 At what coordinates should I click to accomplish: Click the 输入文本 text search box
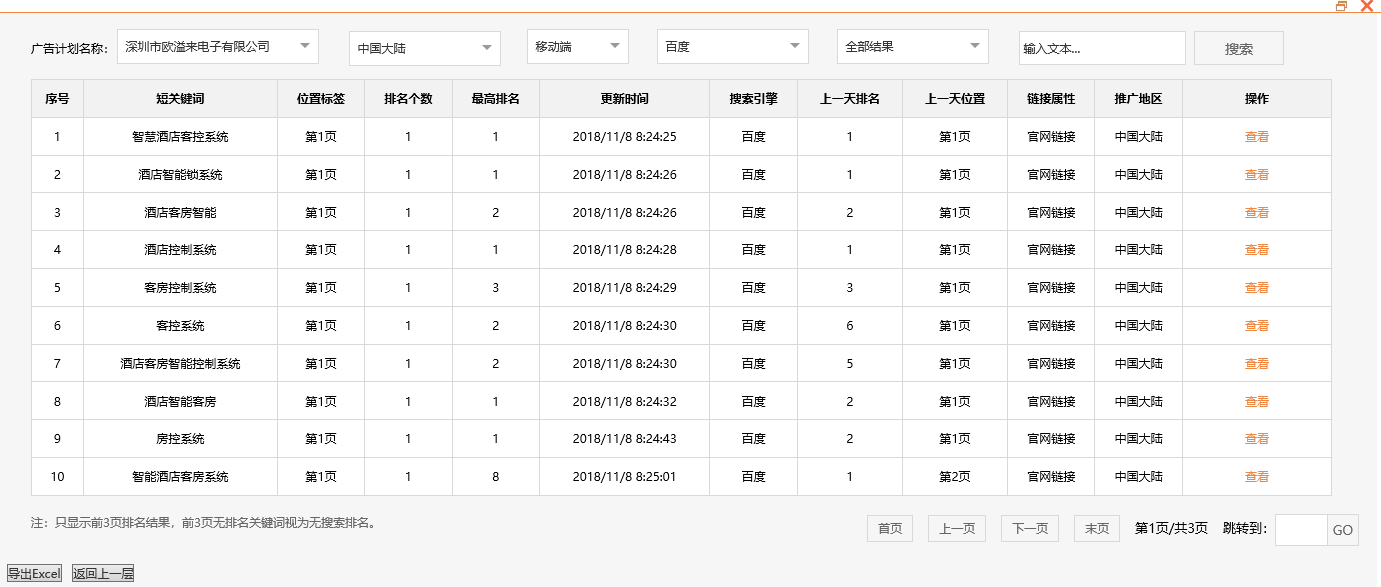coord(1100,47)
